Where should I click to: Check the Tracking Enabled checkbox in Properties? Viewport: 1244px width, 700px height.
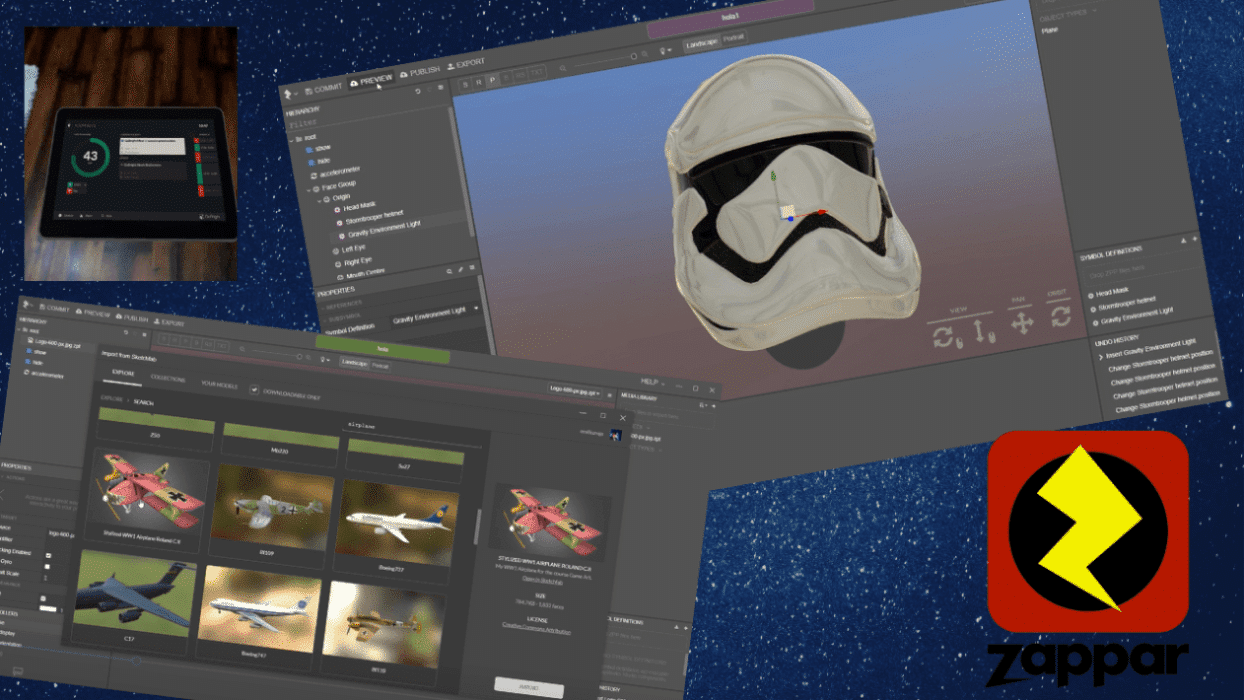48,553
